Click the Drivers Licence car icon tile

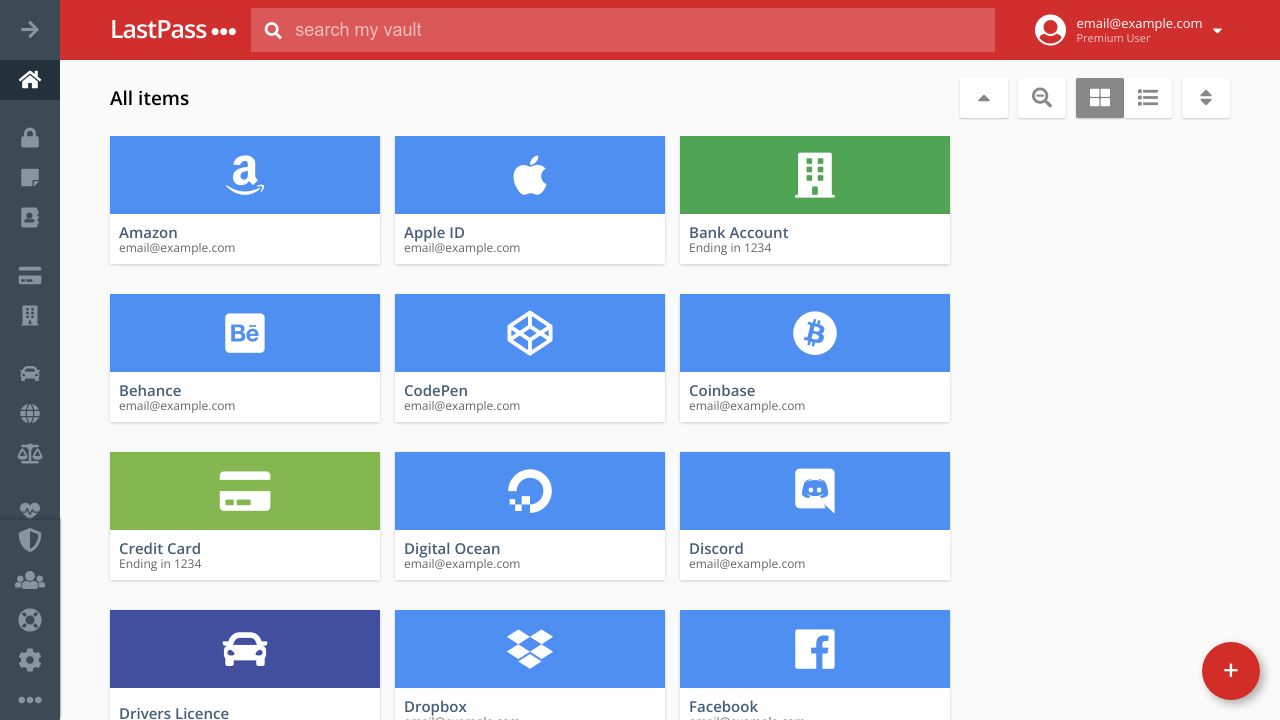245,649
